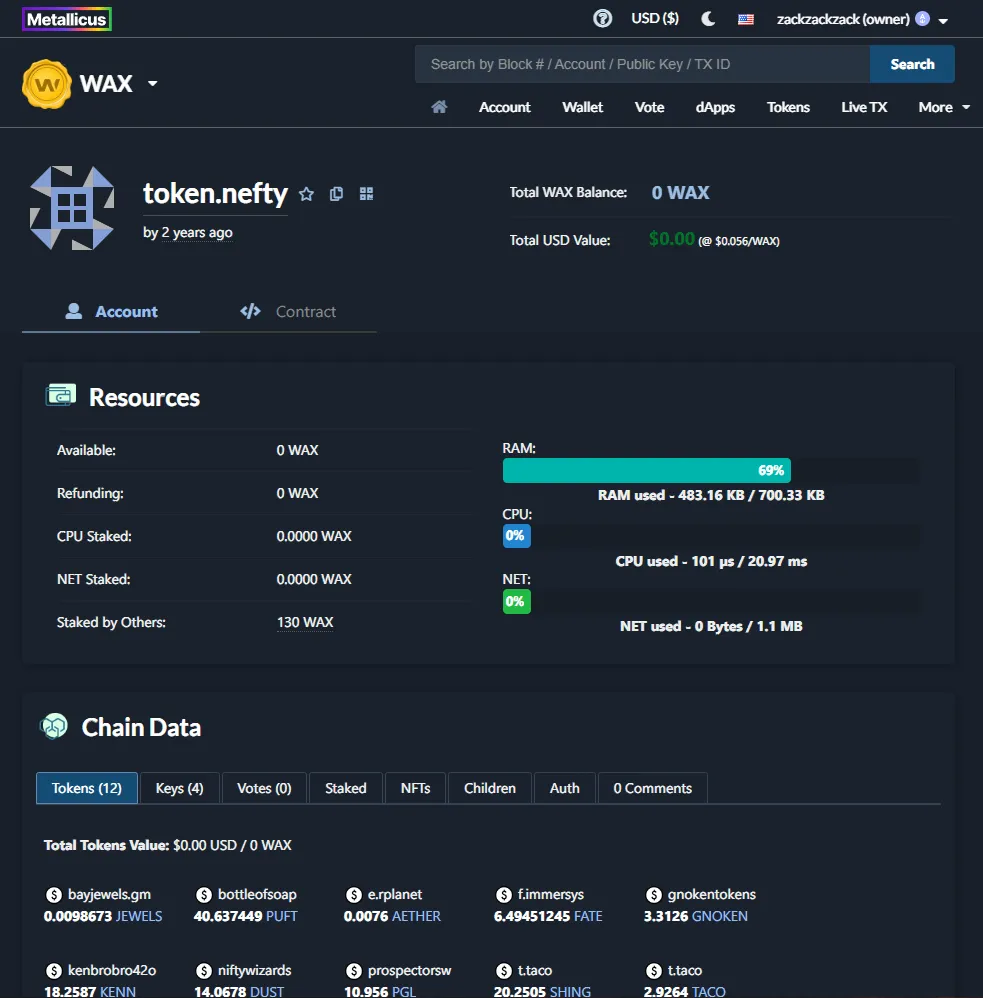The width and height of the screenshot is (983, 998).
Task: Open the Wallet nav menu item
Action: pos(582,107)
